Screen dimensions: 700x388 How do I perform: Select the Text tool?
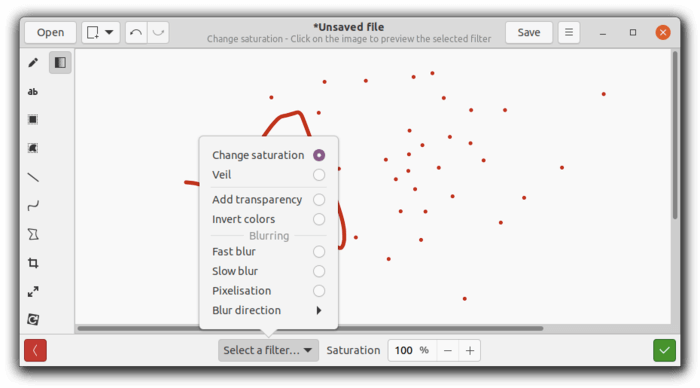[x=33, y=92]
